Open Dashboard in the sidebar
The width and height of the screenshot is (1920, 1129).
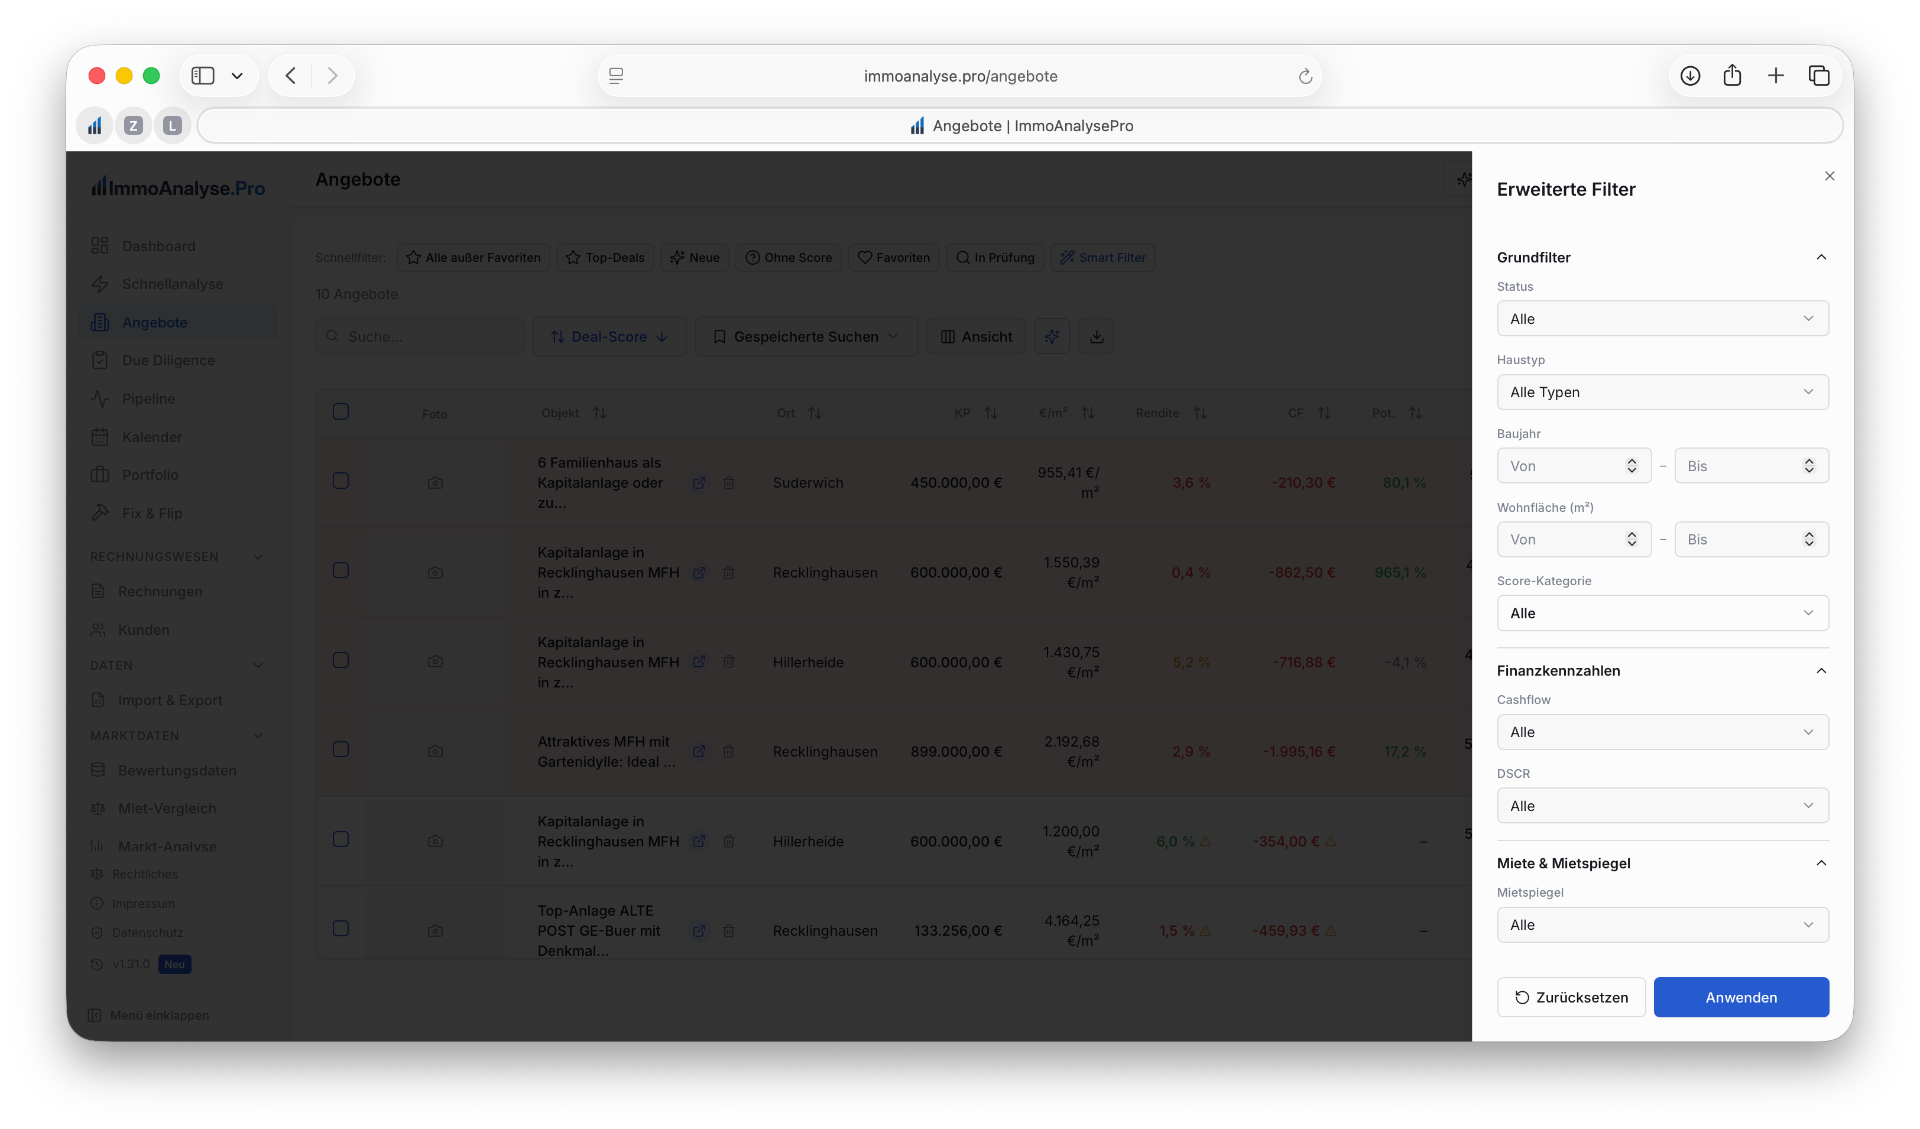(177, 246)
